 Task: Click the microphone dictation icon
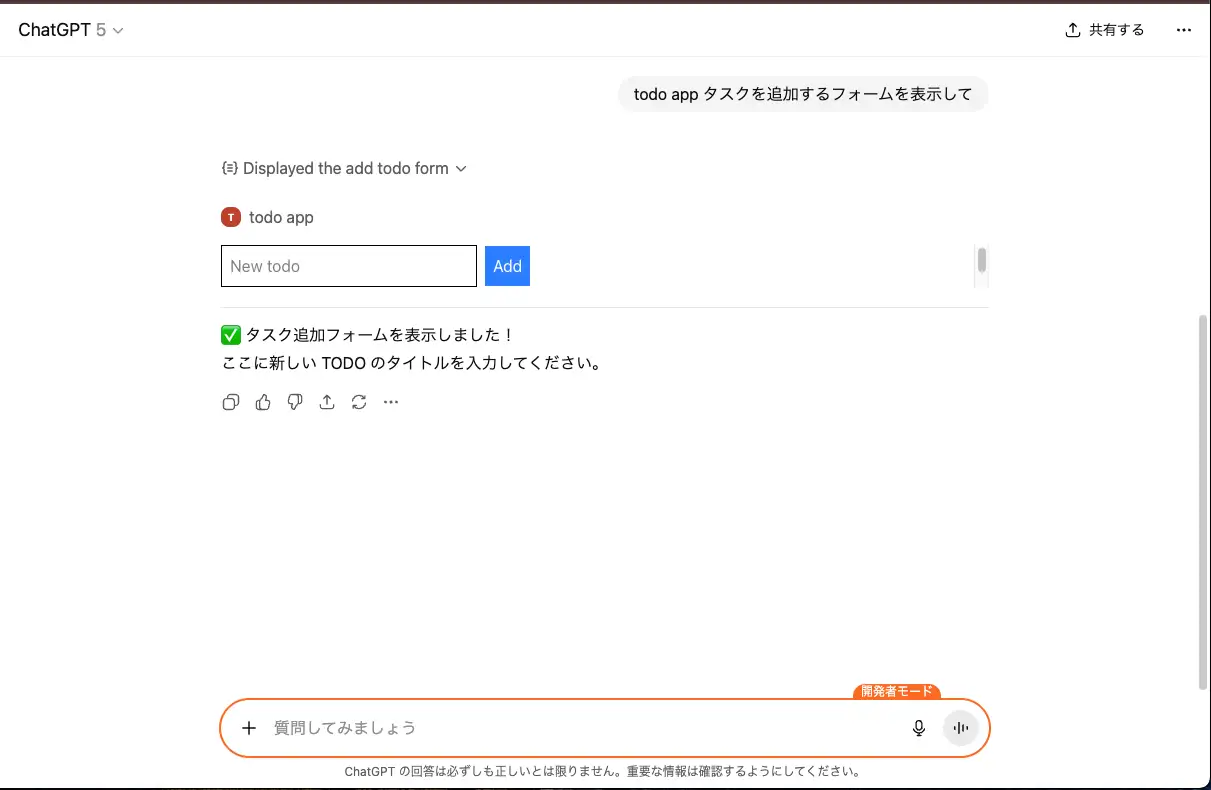[919, 728]
